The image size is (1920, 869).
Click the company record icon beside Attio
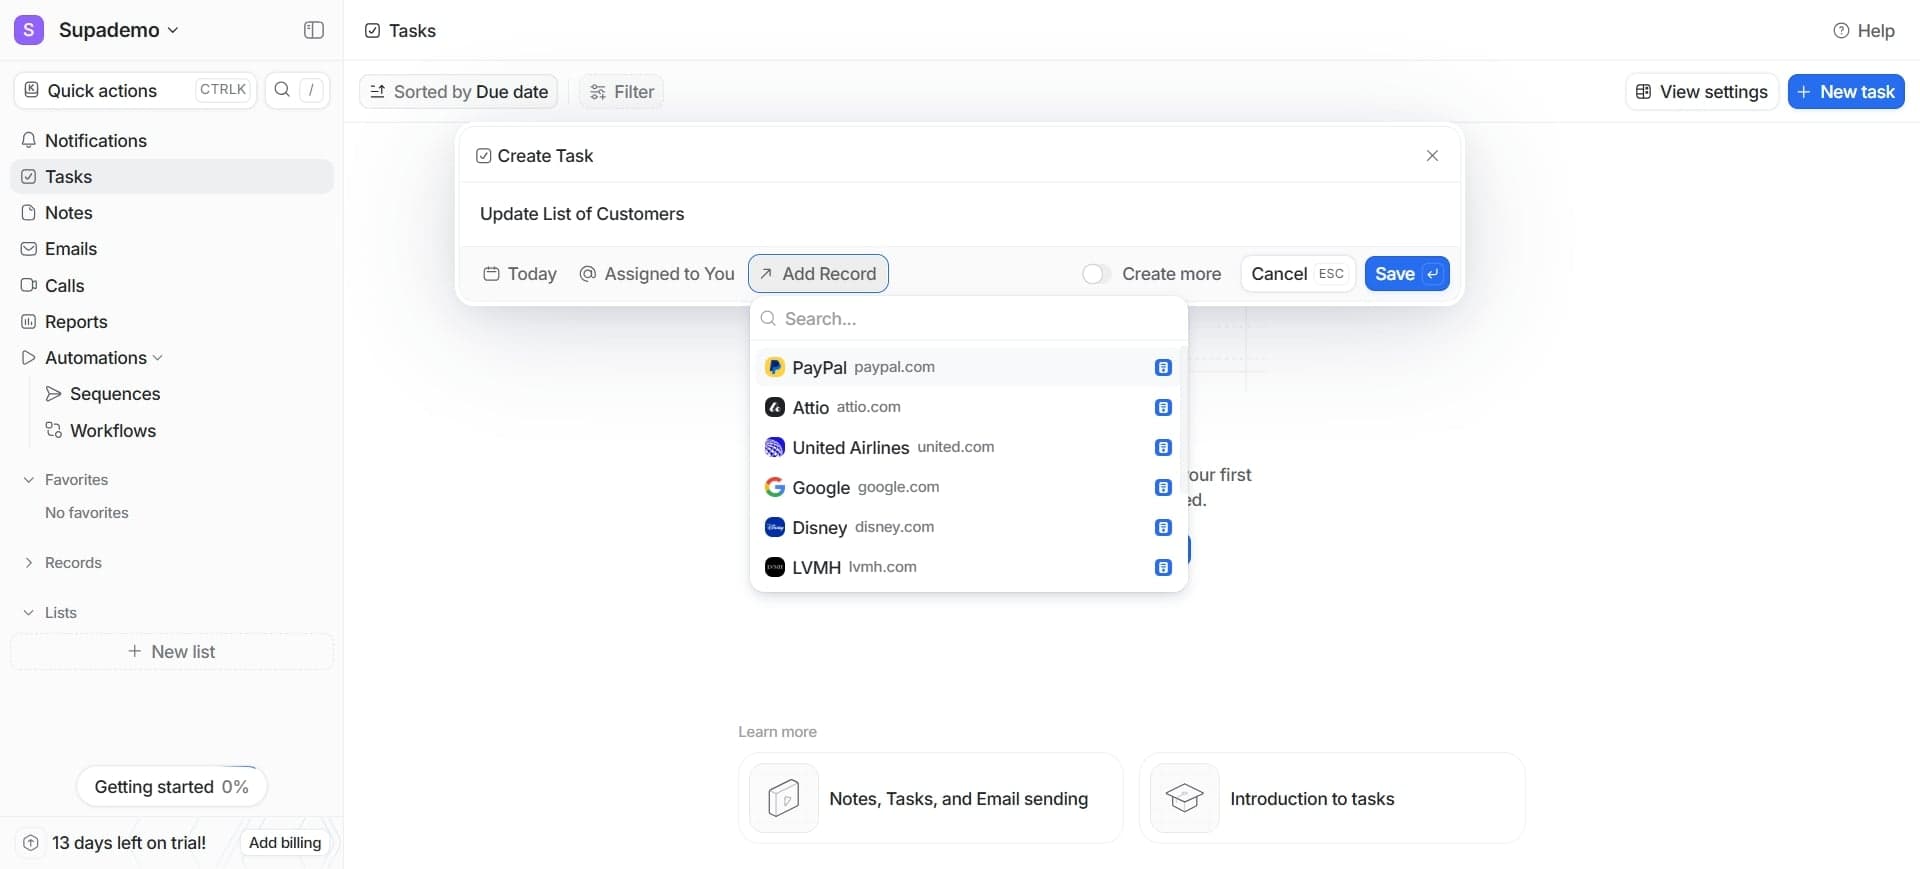(x=1162, y=407)
